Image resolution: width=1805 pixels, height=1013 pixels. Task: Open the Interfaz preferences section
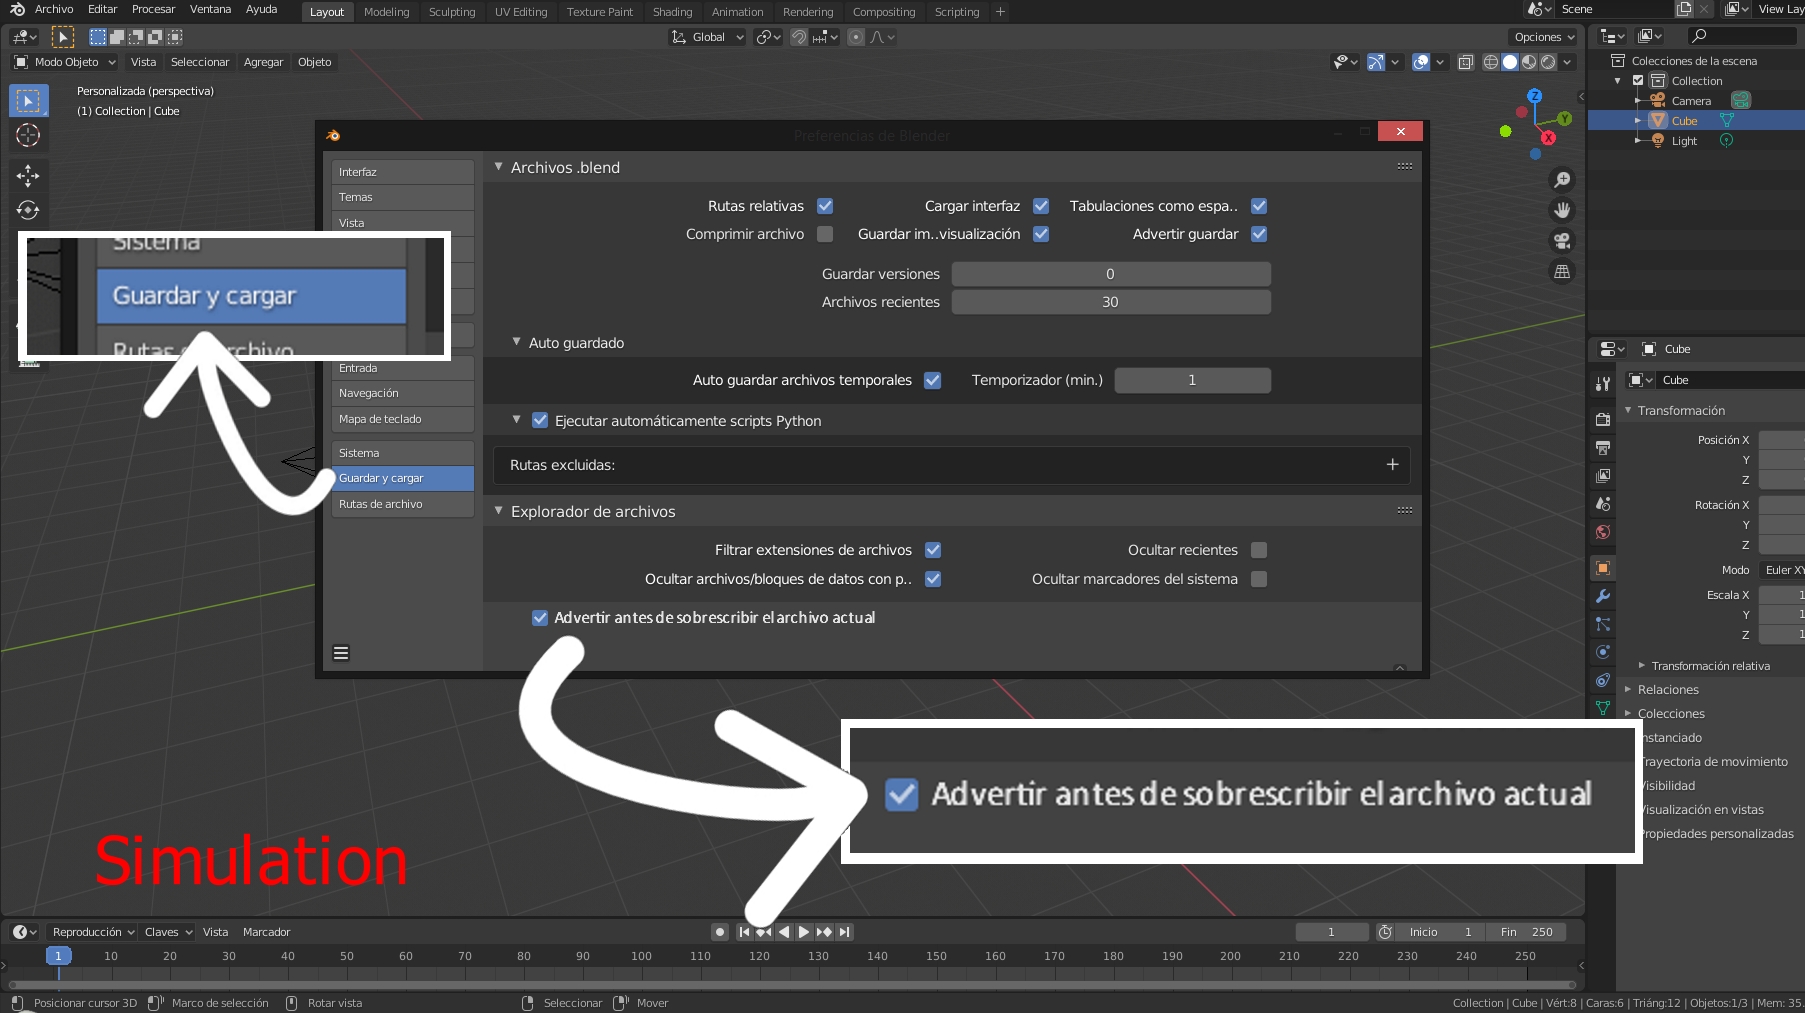[403, 172]
